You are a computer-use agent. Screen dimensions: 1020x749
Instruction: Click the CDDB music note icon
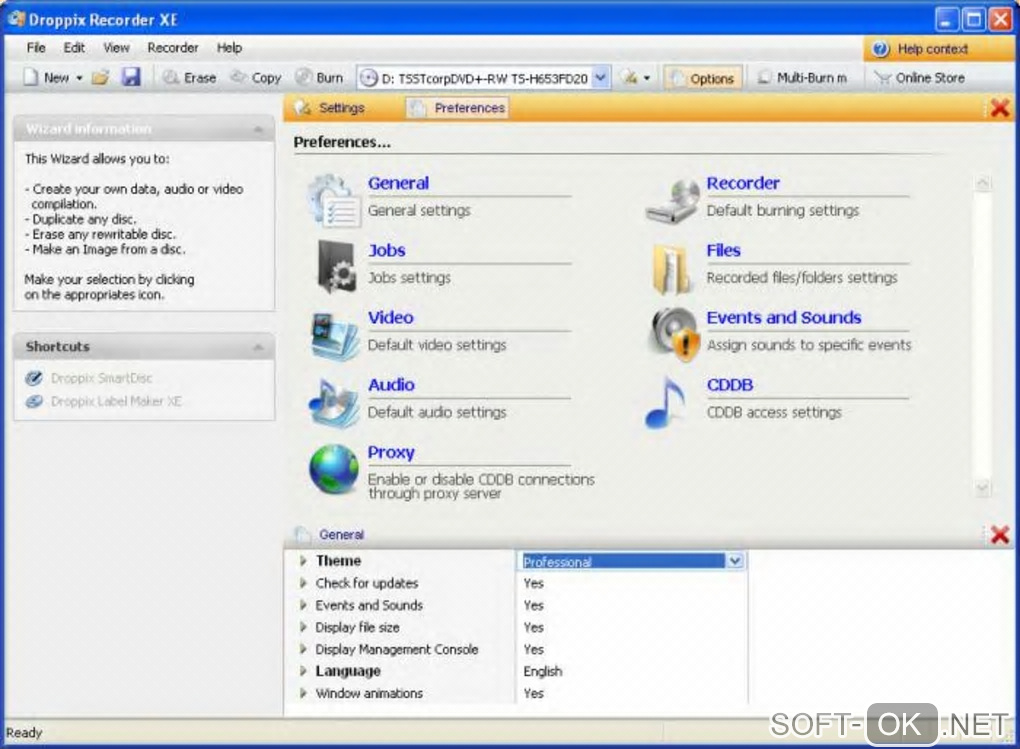click(x=666, y=402)
